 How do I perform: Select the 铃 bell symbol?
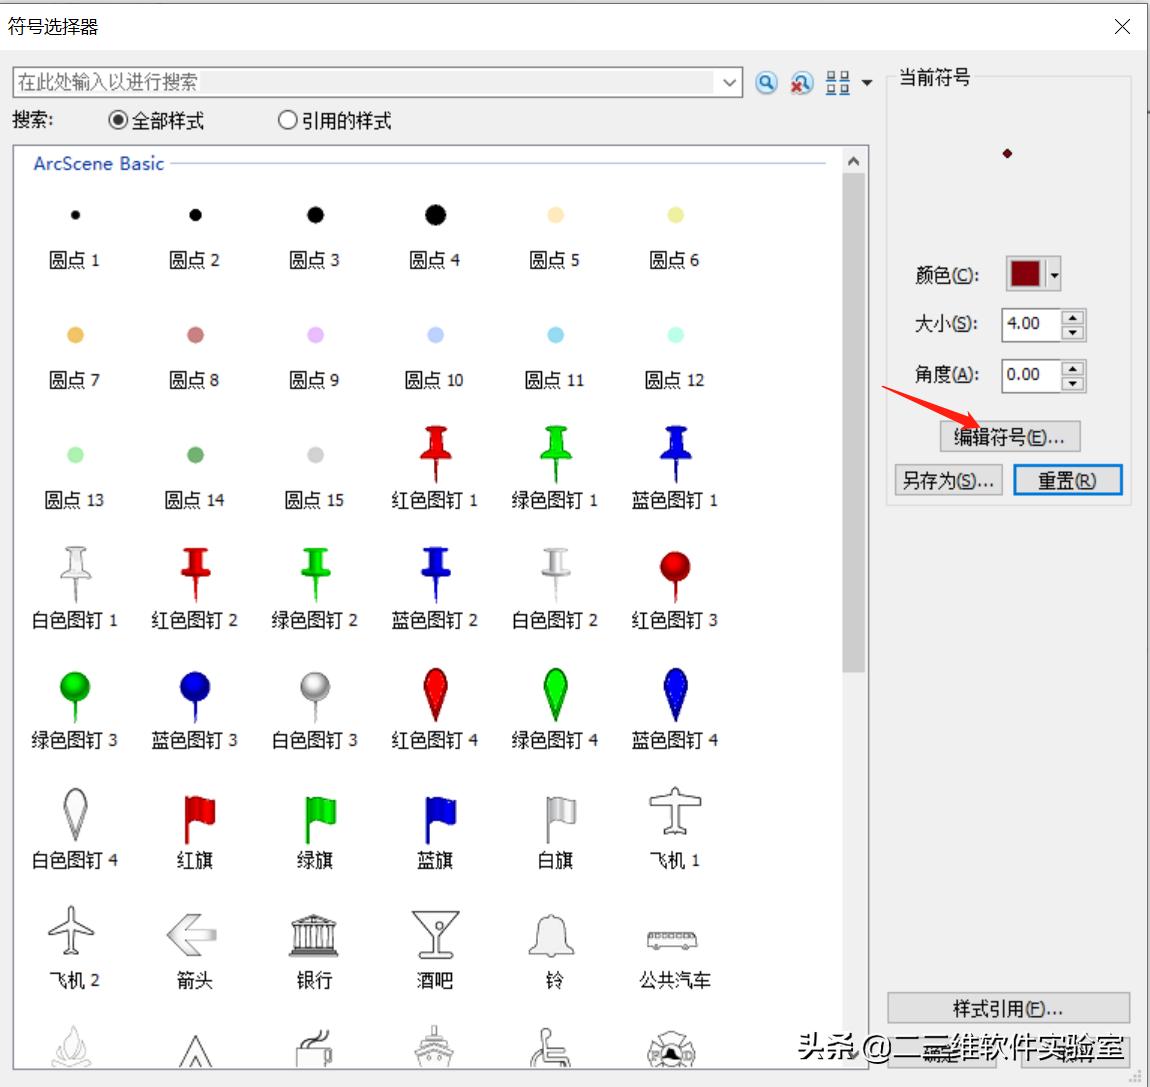[553, 933]
